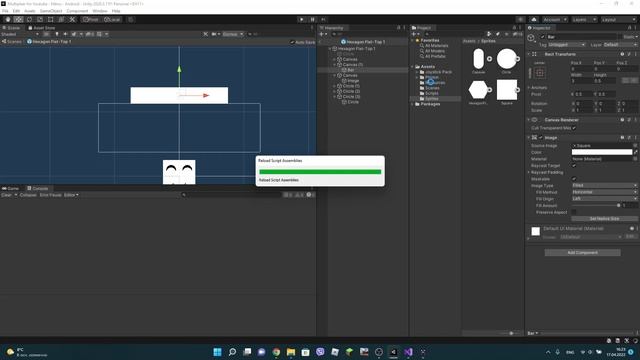Toggle the Raycast Target checkbox
Viewport: 640px width, 360px height.
(574, 166)
